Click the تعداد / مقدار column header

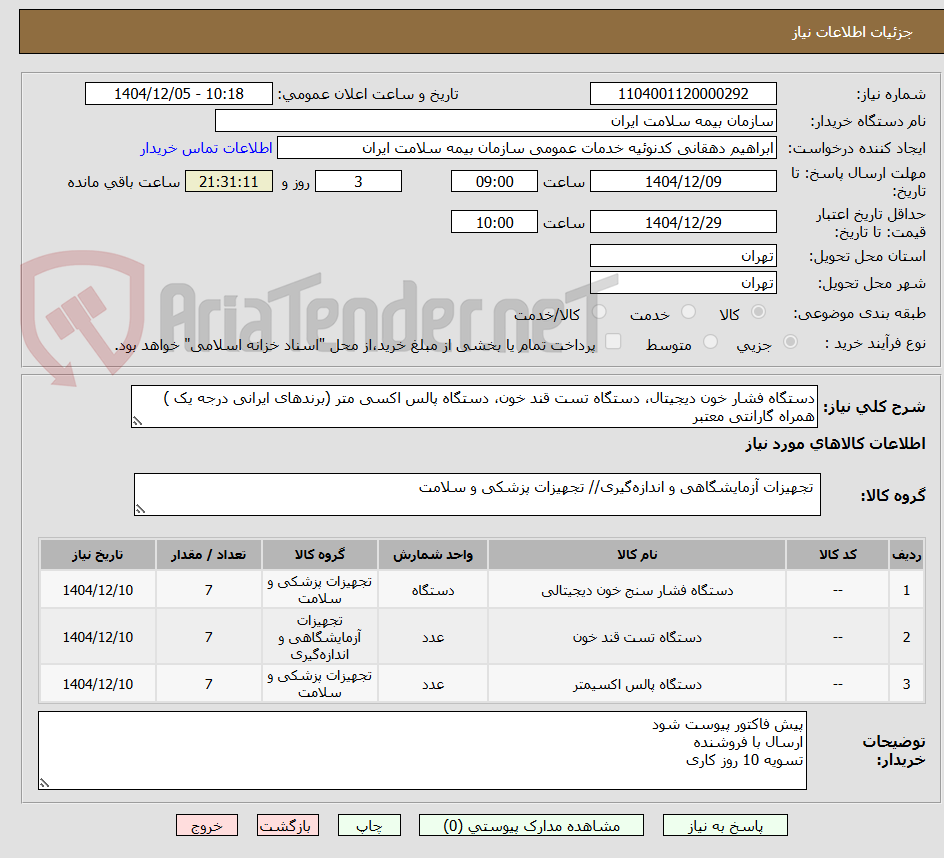tap(208, 555)
